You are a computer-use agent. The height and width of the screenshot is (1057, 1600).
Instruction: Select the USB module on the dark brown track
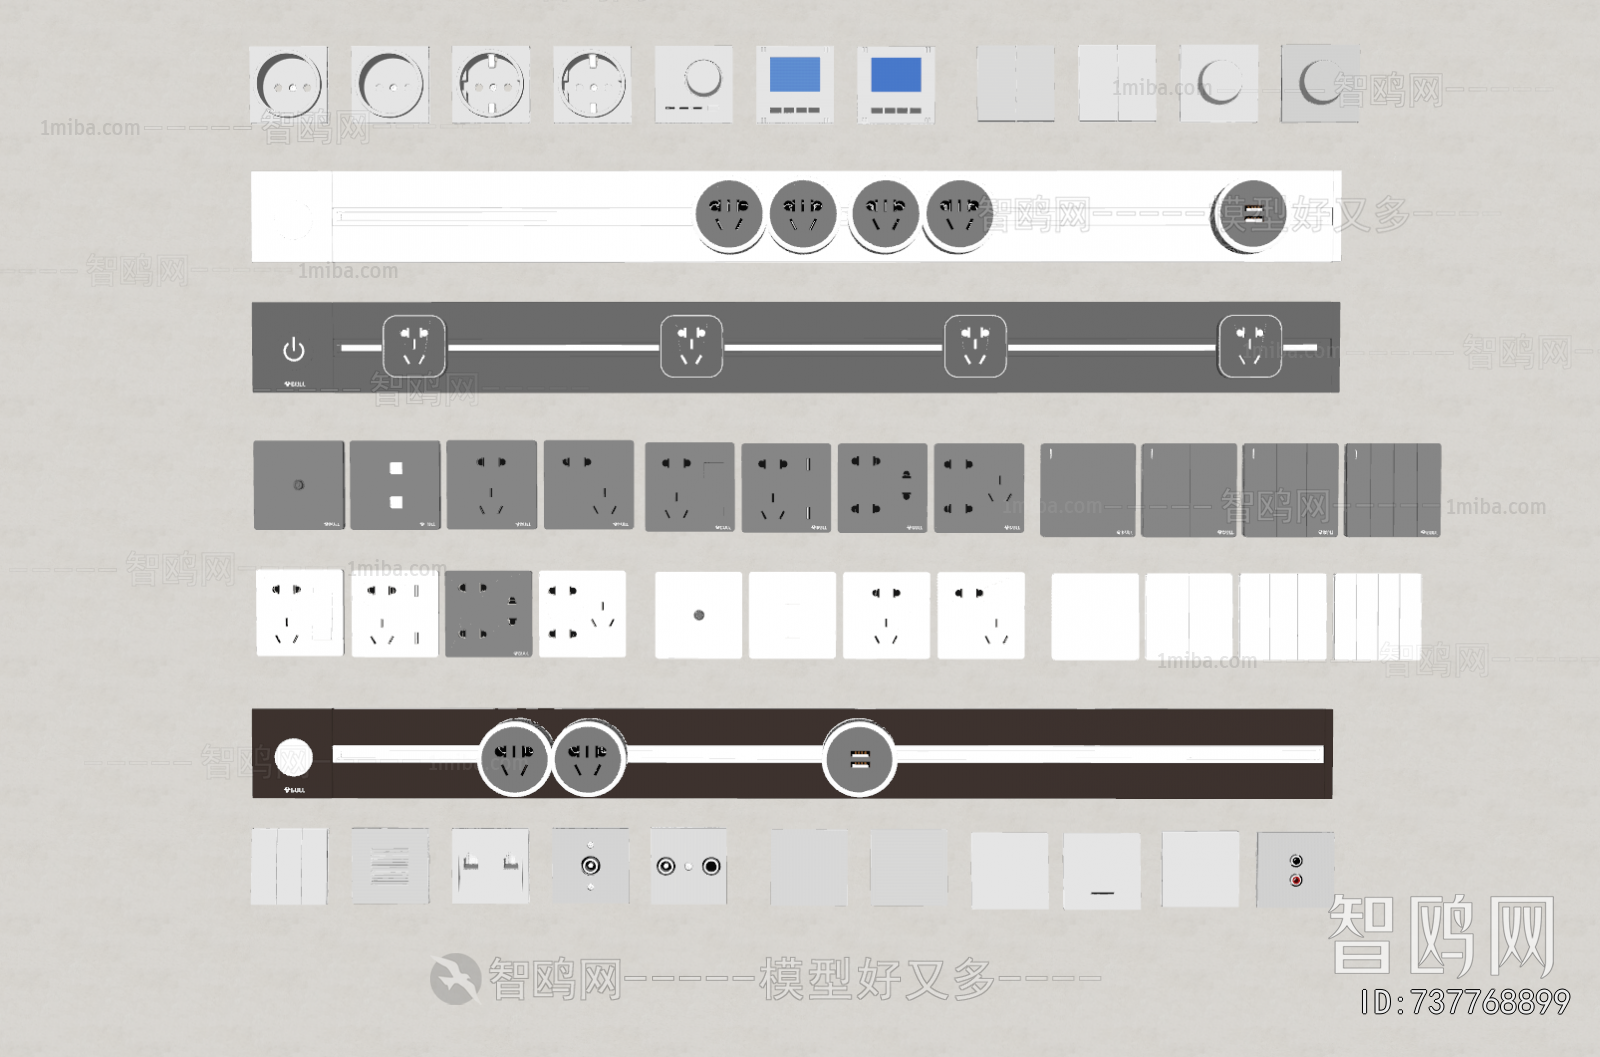click(858, 759)
